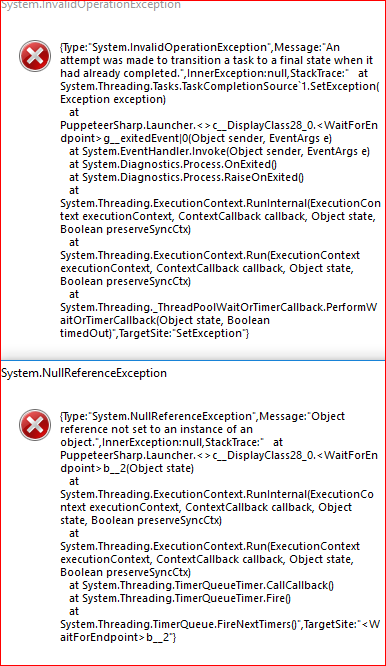
Task: Click the System.Diagnostics.Process.RaiseOnExited() line
Action: click(186, 177)
